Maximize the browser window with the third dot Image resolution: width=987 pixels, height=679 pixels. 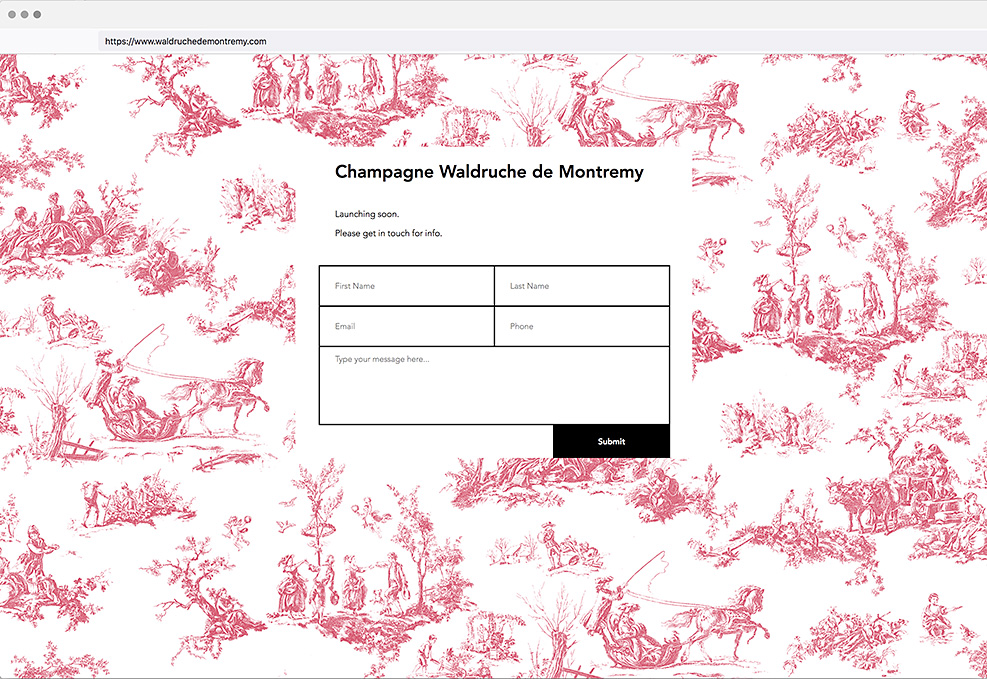coord(37,14)
